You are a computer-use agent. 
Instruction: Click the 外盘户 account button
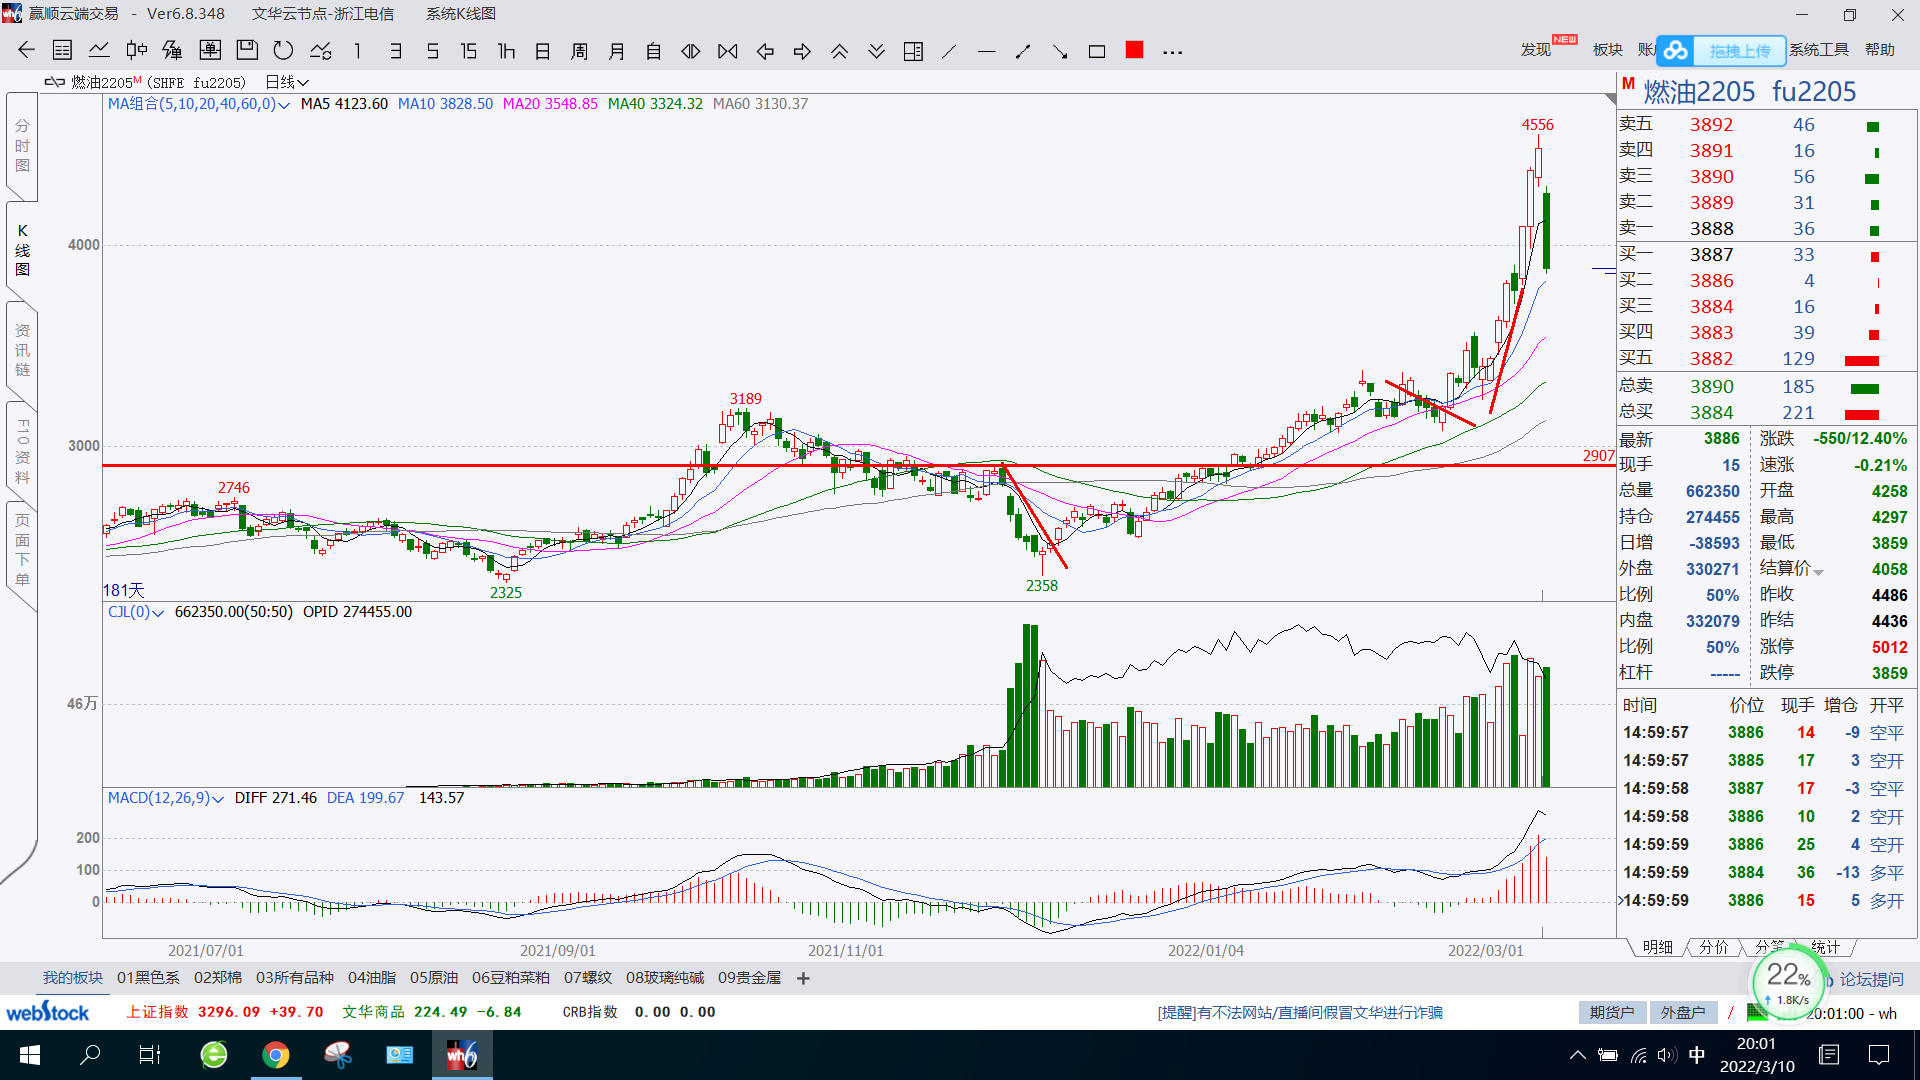pyautogui.click(x=1683, y=1013)
